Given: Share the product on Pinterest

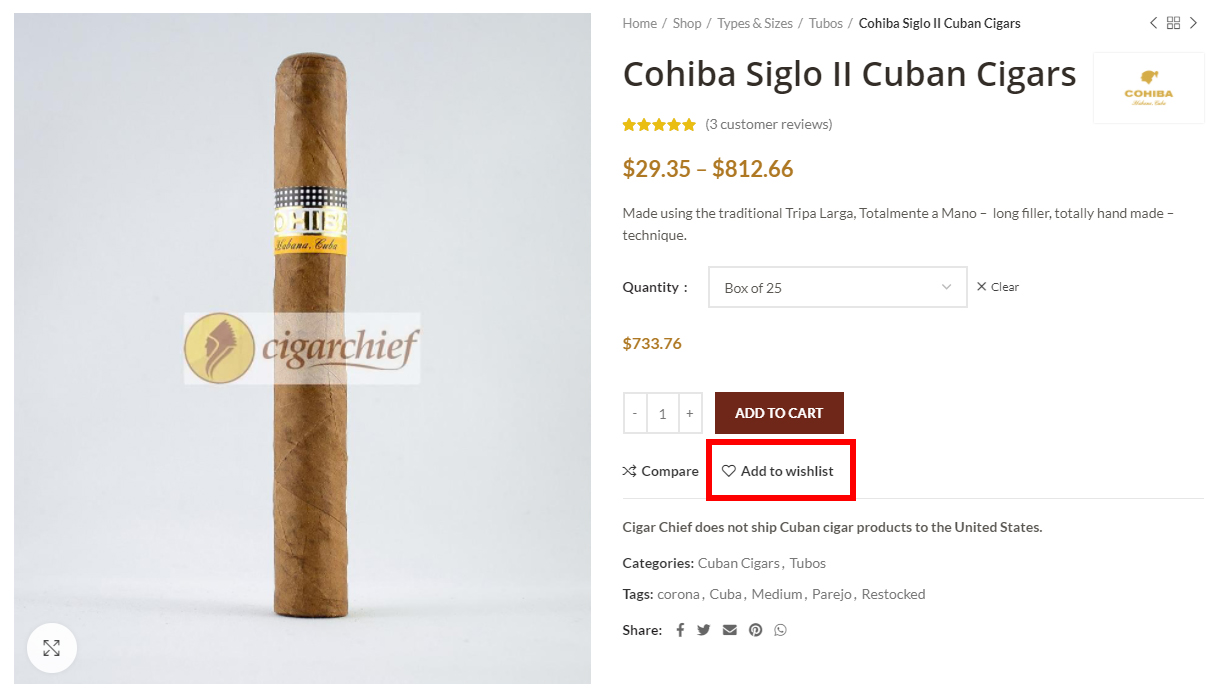Looking at the screenshot, I should (755, 630).
